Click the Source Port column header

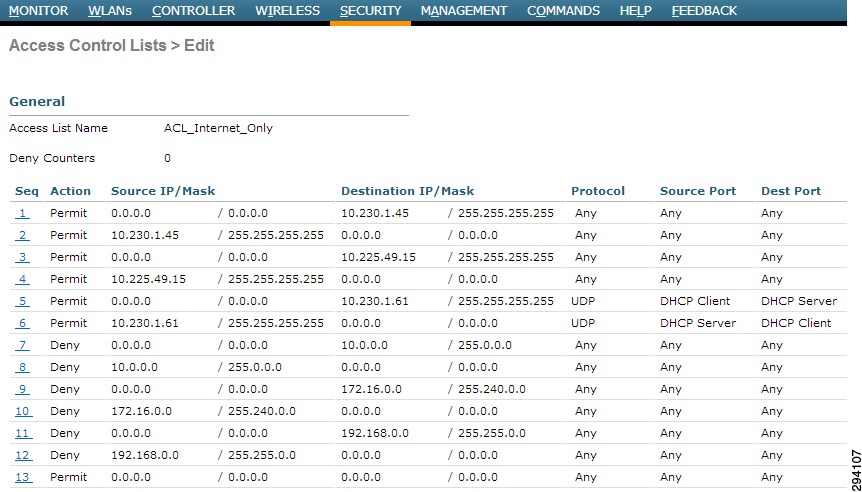[698, 191]
